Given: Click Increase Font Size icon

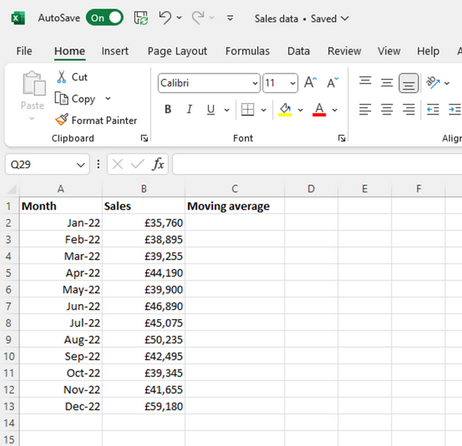Looking at the screenshot, I should 310,82.
